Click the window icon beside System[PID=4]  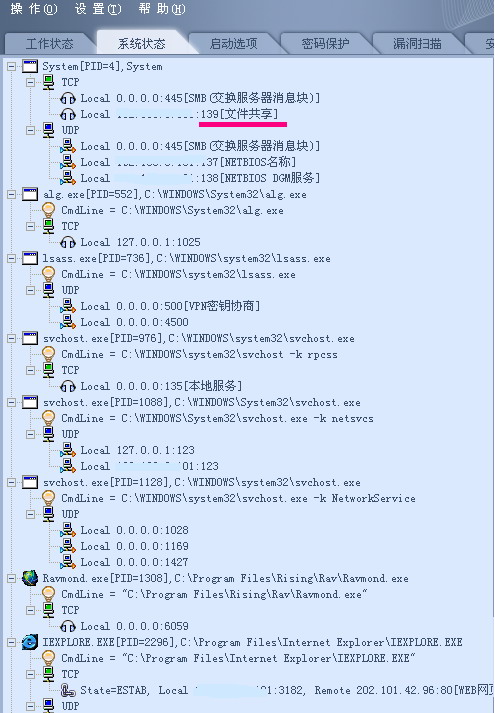tap(30, 66)
